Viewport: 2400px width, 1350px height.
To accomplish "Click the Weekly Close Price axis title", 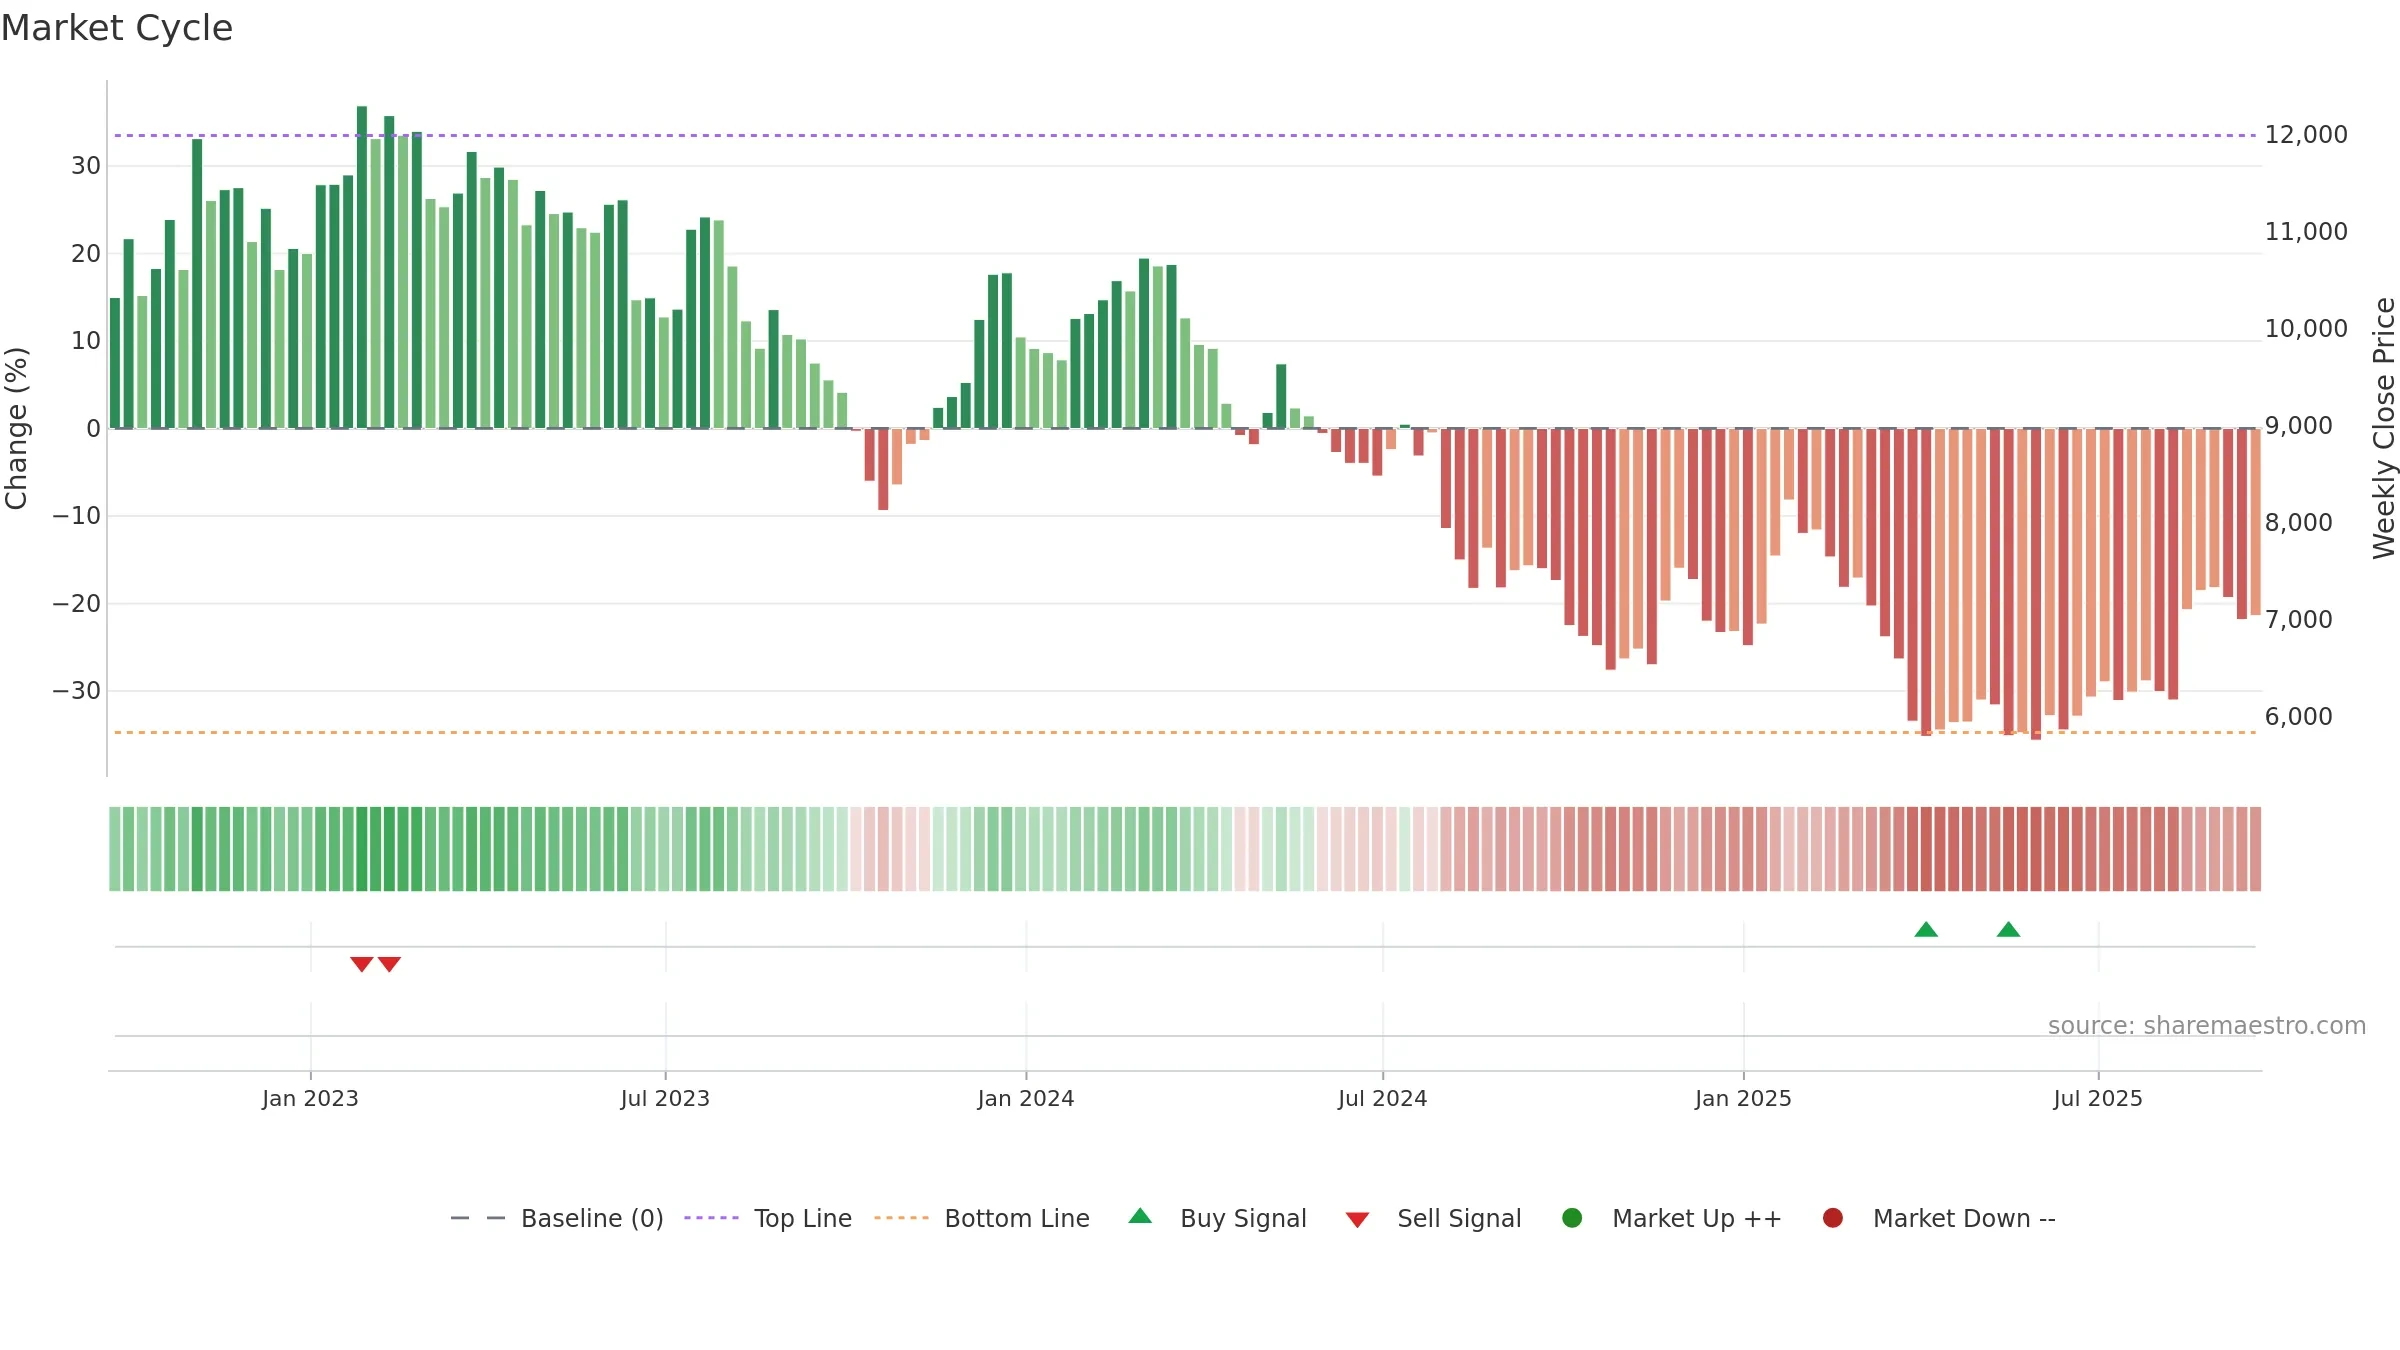I will click(x=2384, y=428).
